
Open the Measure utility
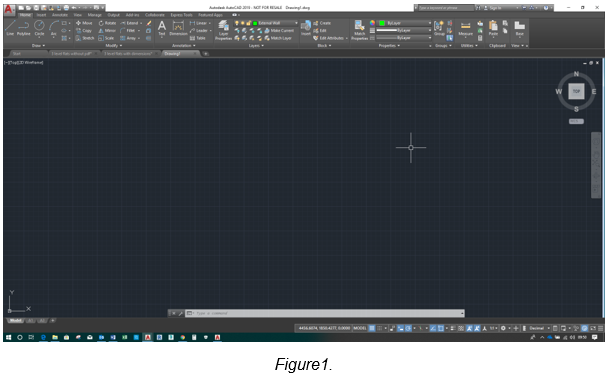(x=466, y=28)
